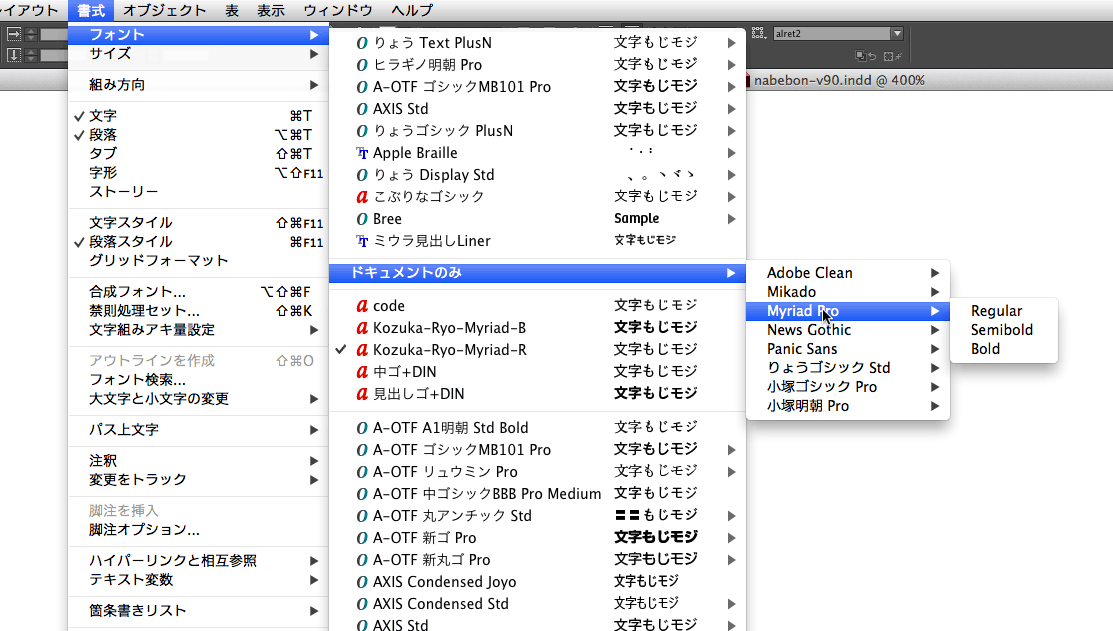Click the clear overrides icon under alret2 dropdown
This screenshot has height=631, width=1113.
point(865,56)
